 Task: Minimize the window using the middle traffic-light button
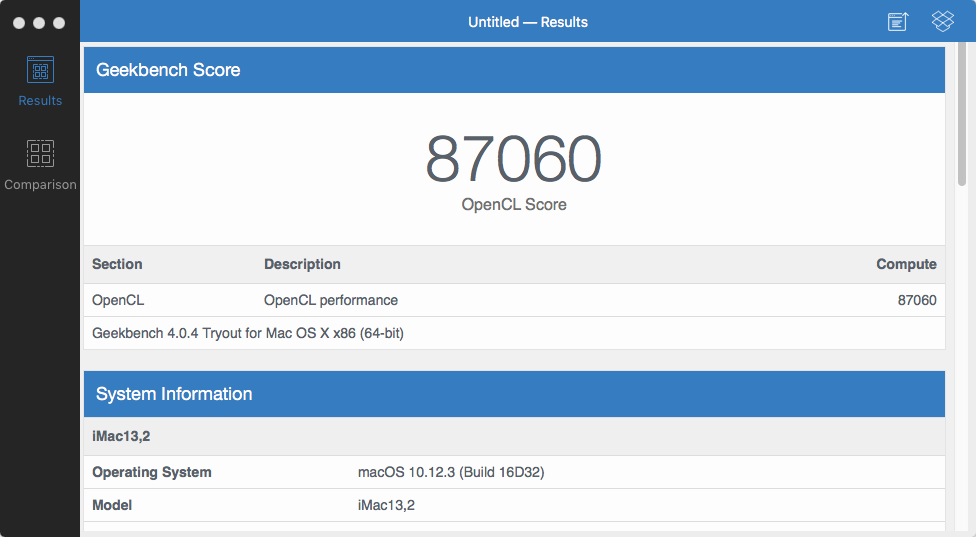[x=39, y=22]
